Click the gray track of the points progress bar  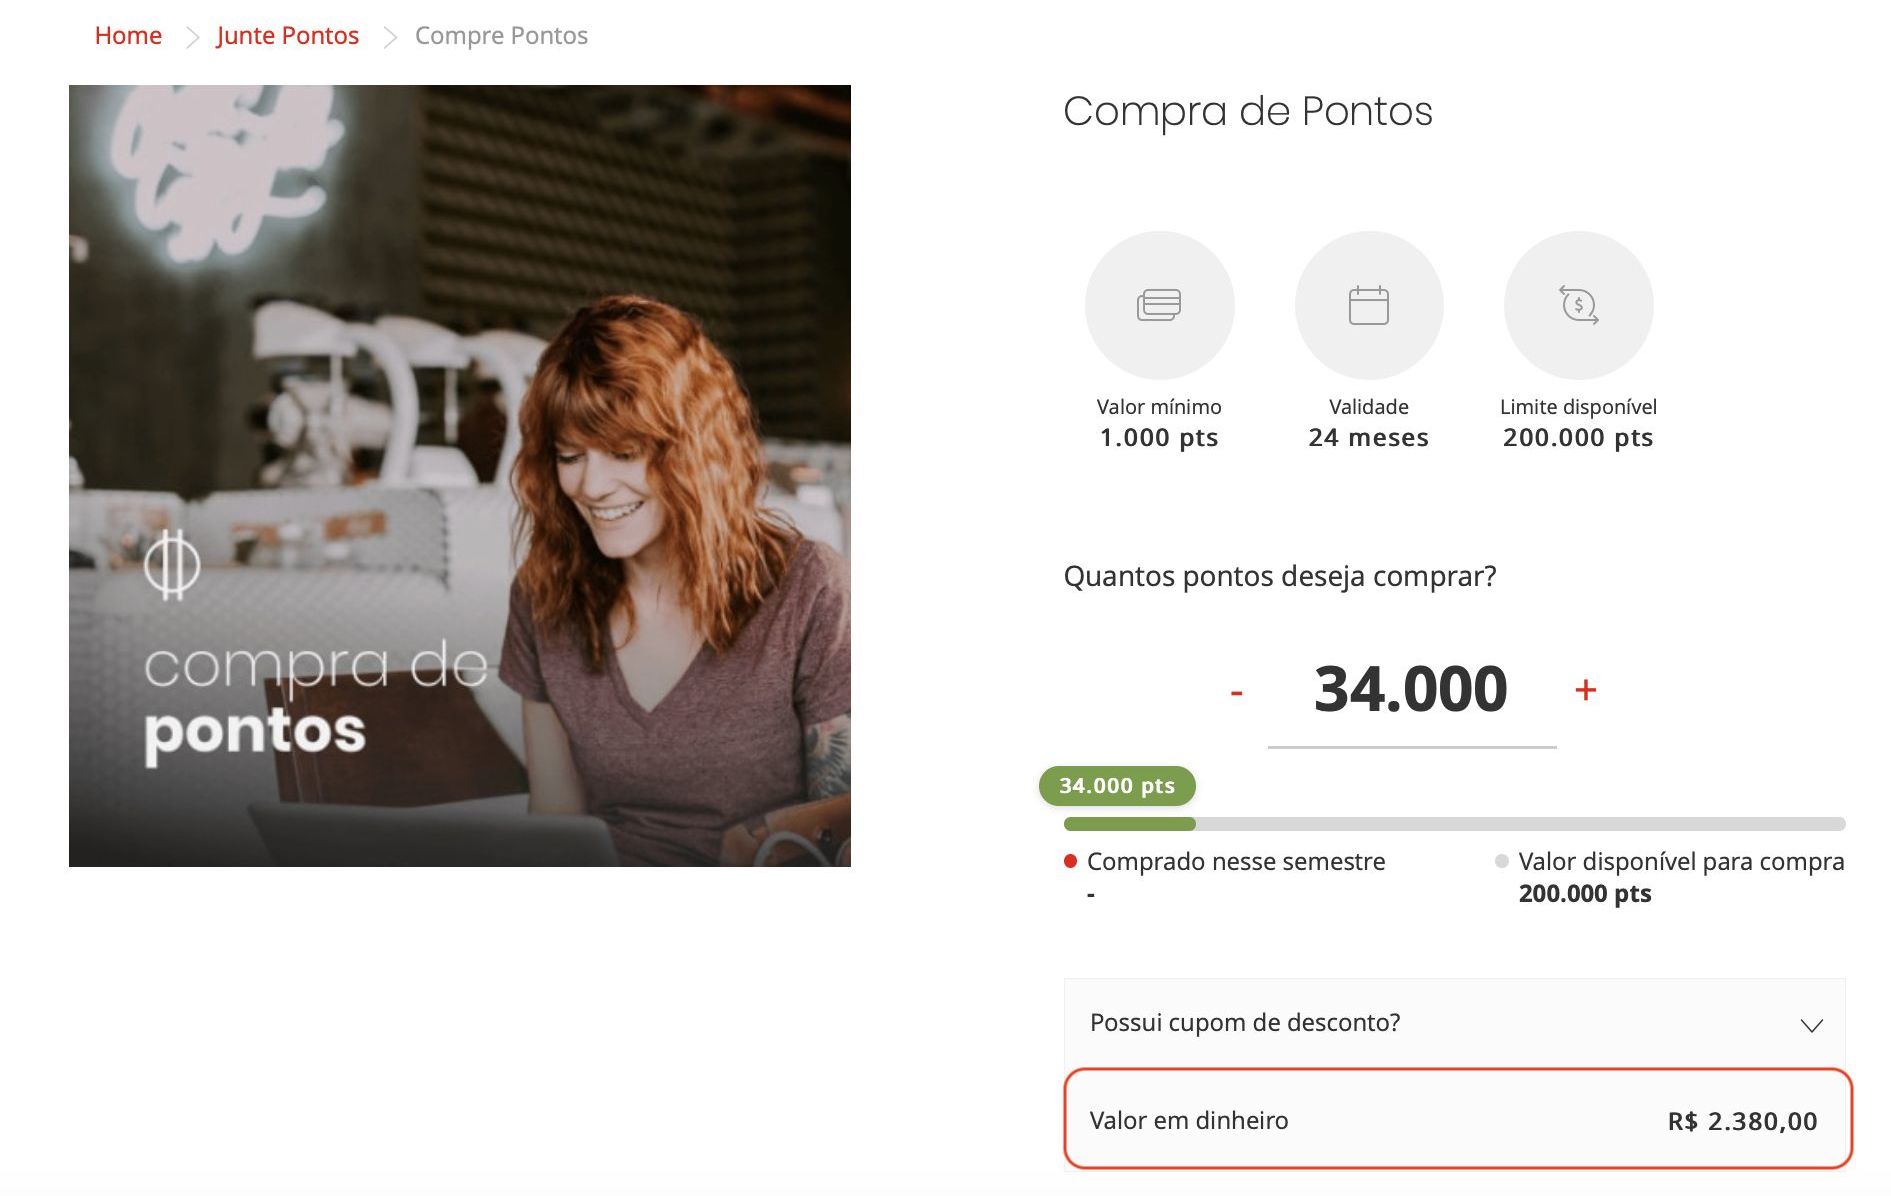pos(1520,824)
